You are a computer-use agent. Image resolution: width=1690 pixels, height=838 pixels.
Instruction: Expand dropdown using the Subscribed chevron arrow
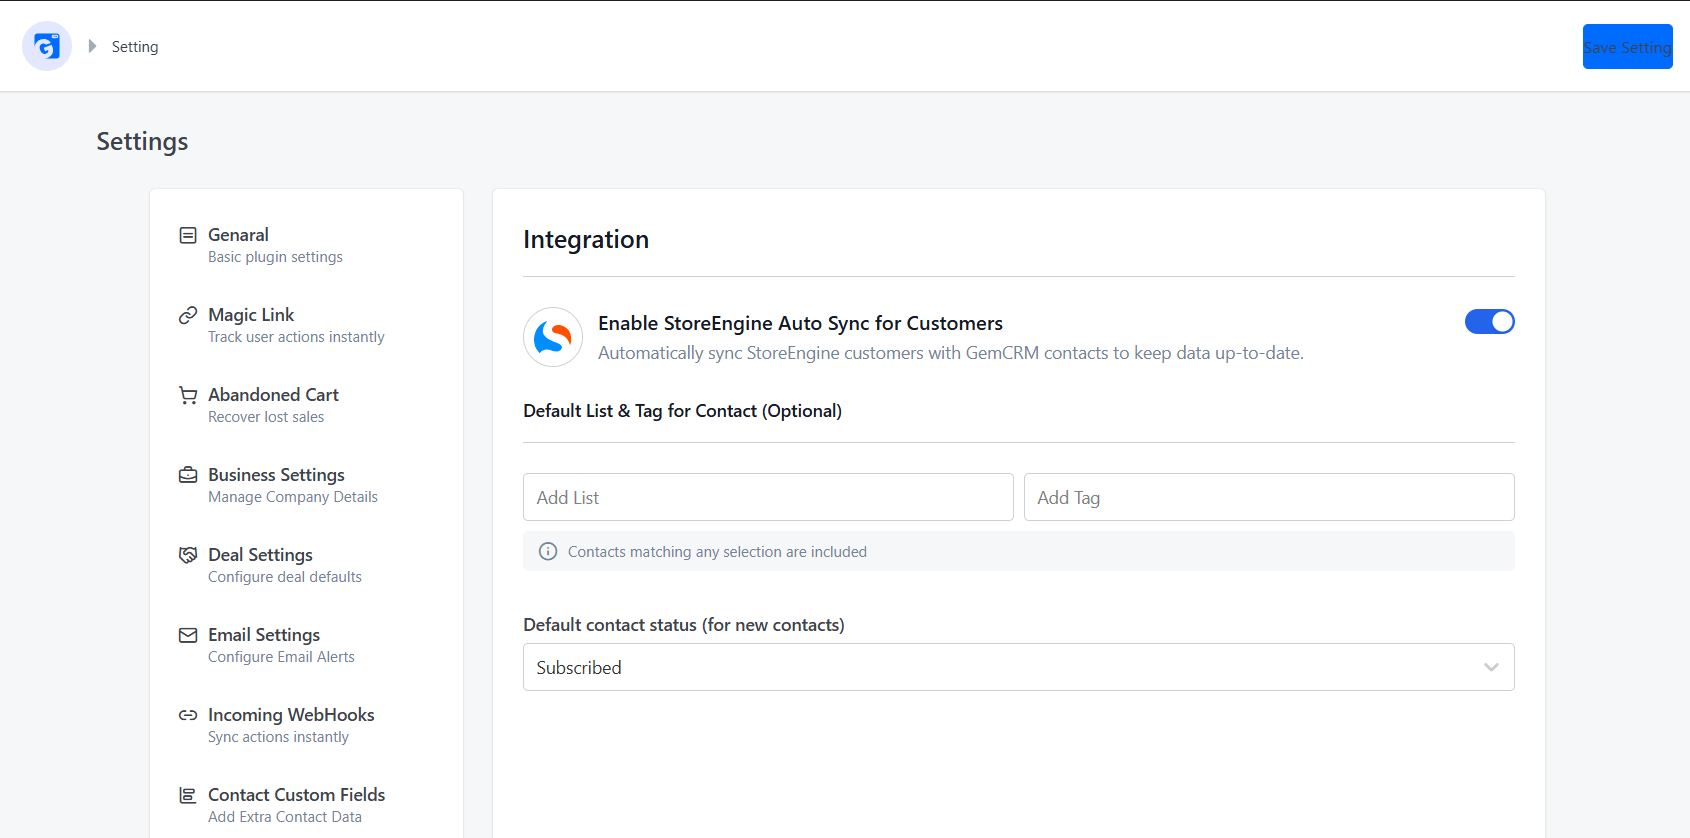[x=1491, y=667]
